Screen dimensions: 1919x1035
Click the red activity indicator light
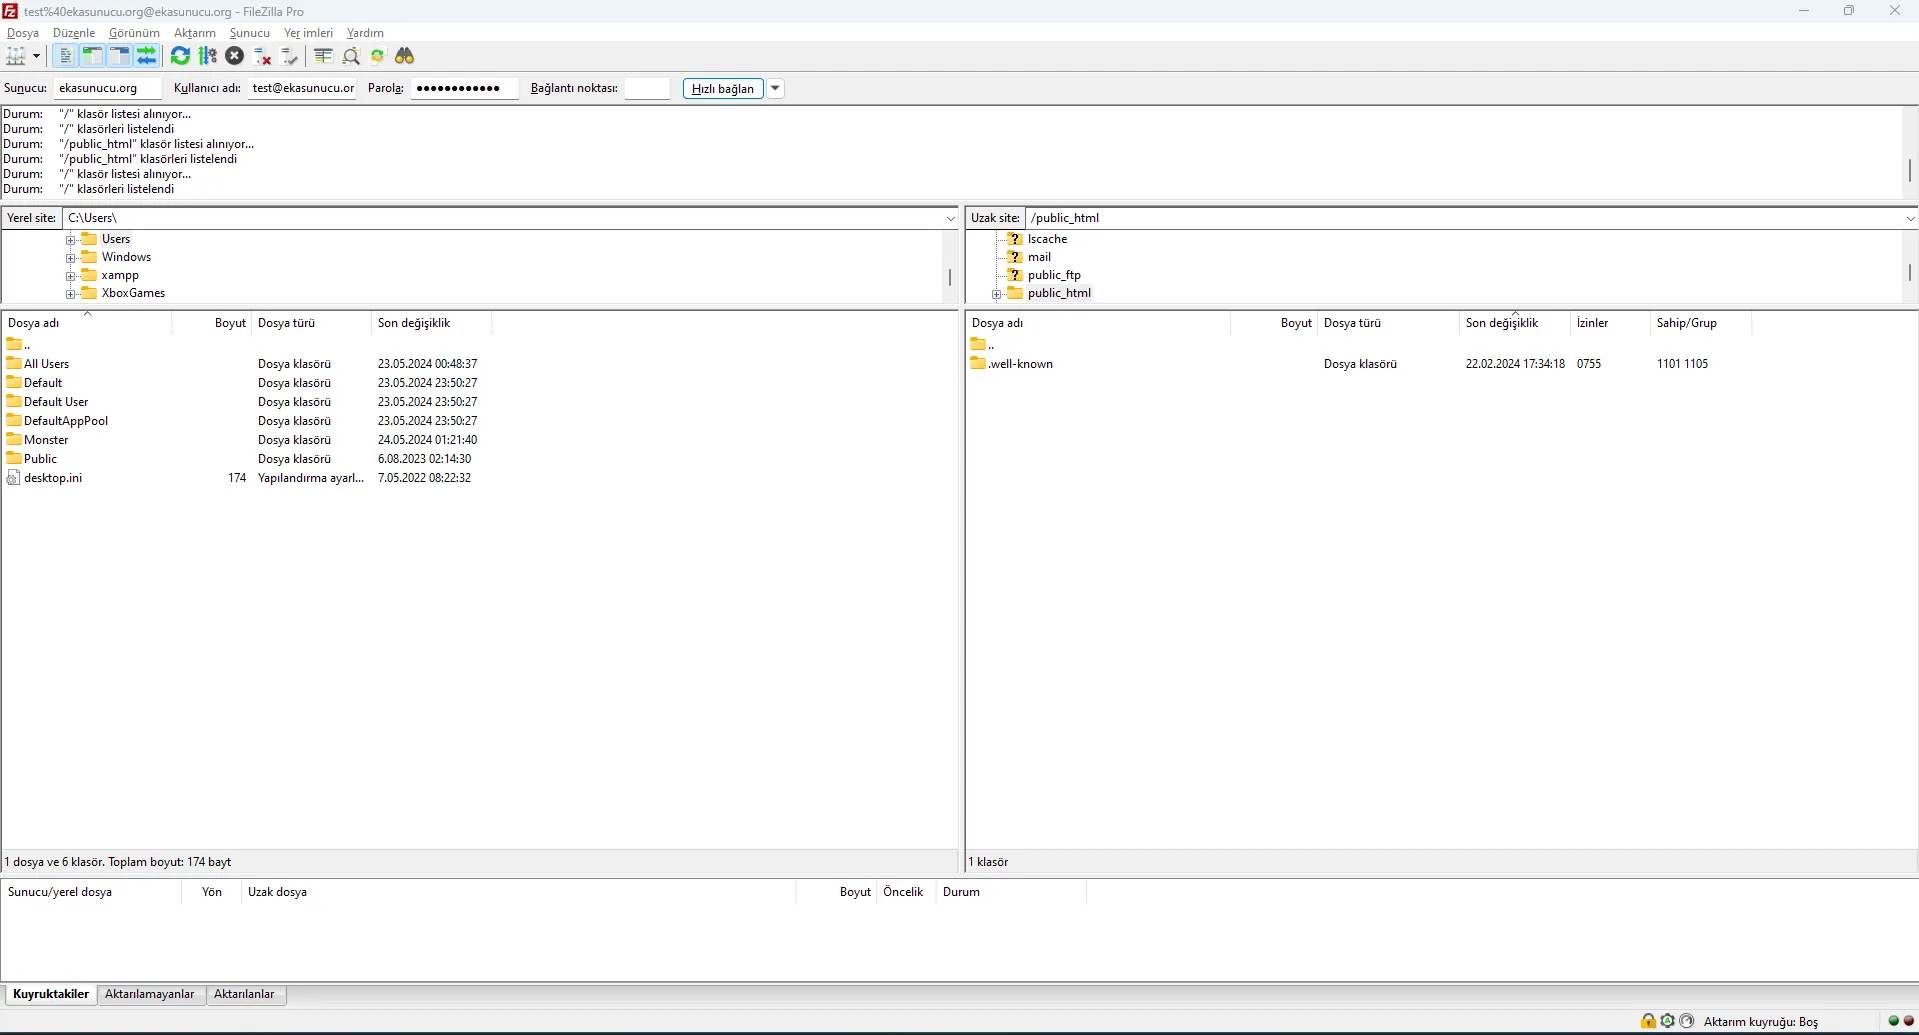pos(1908,1021)
